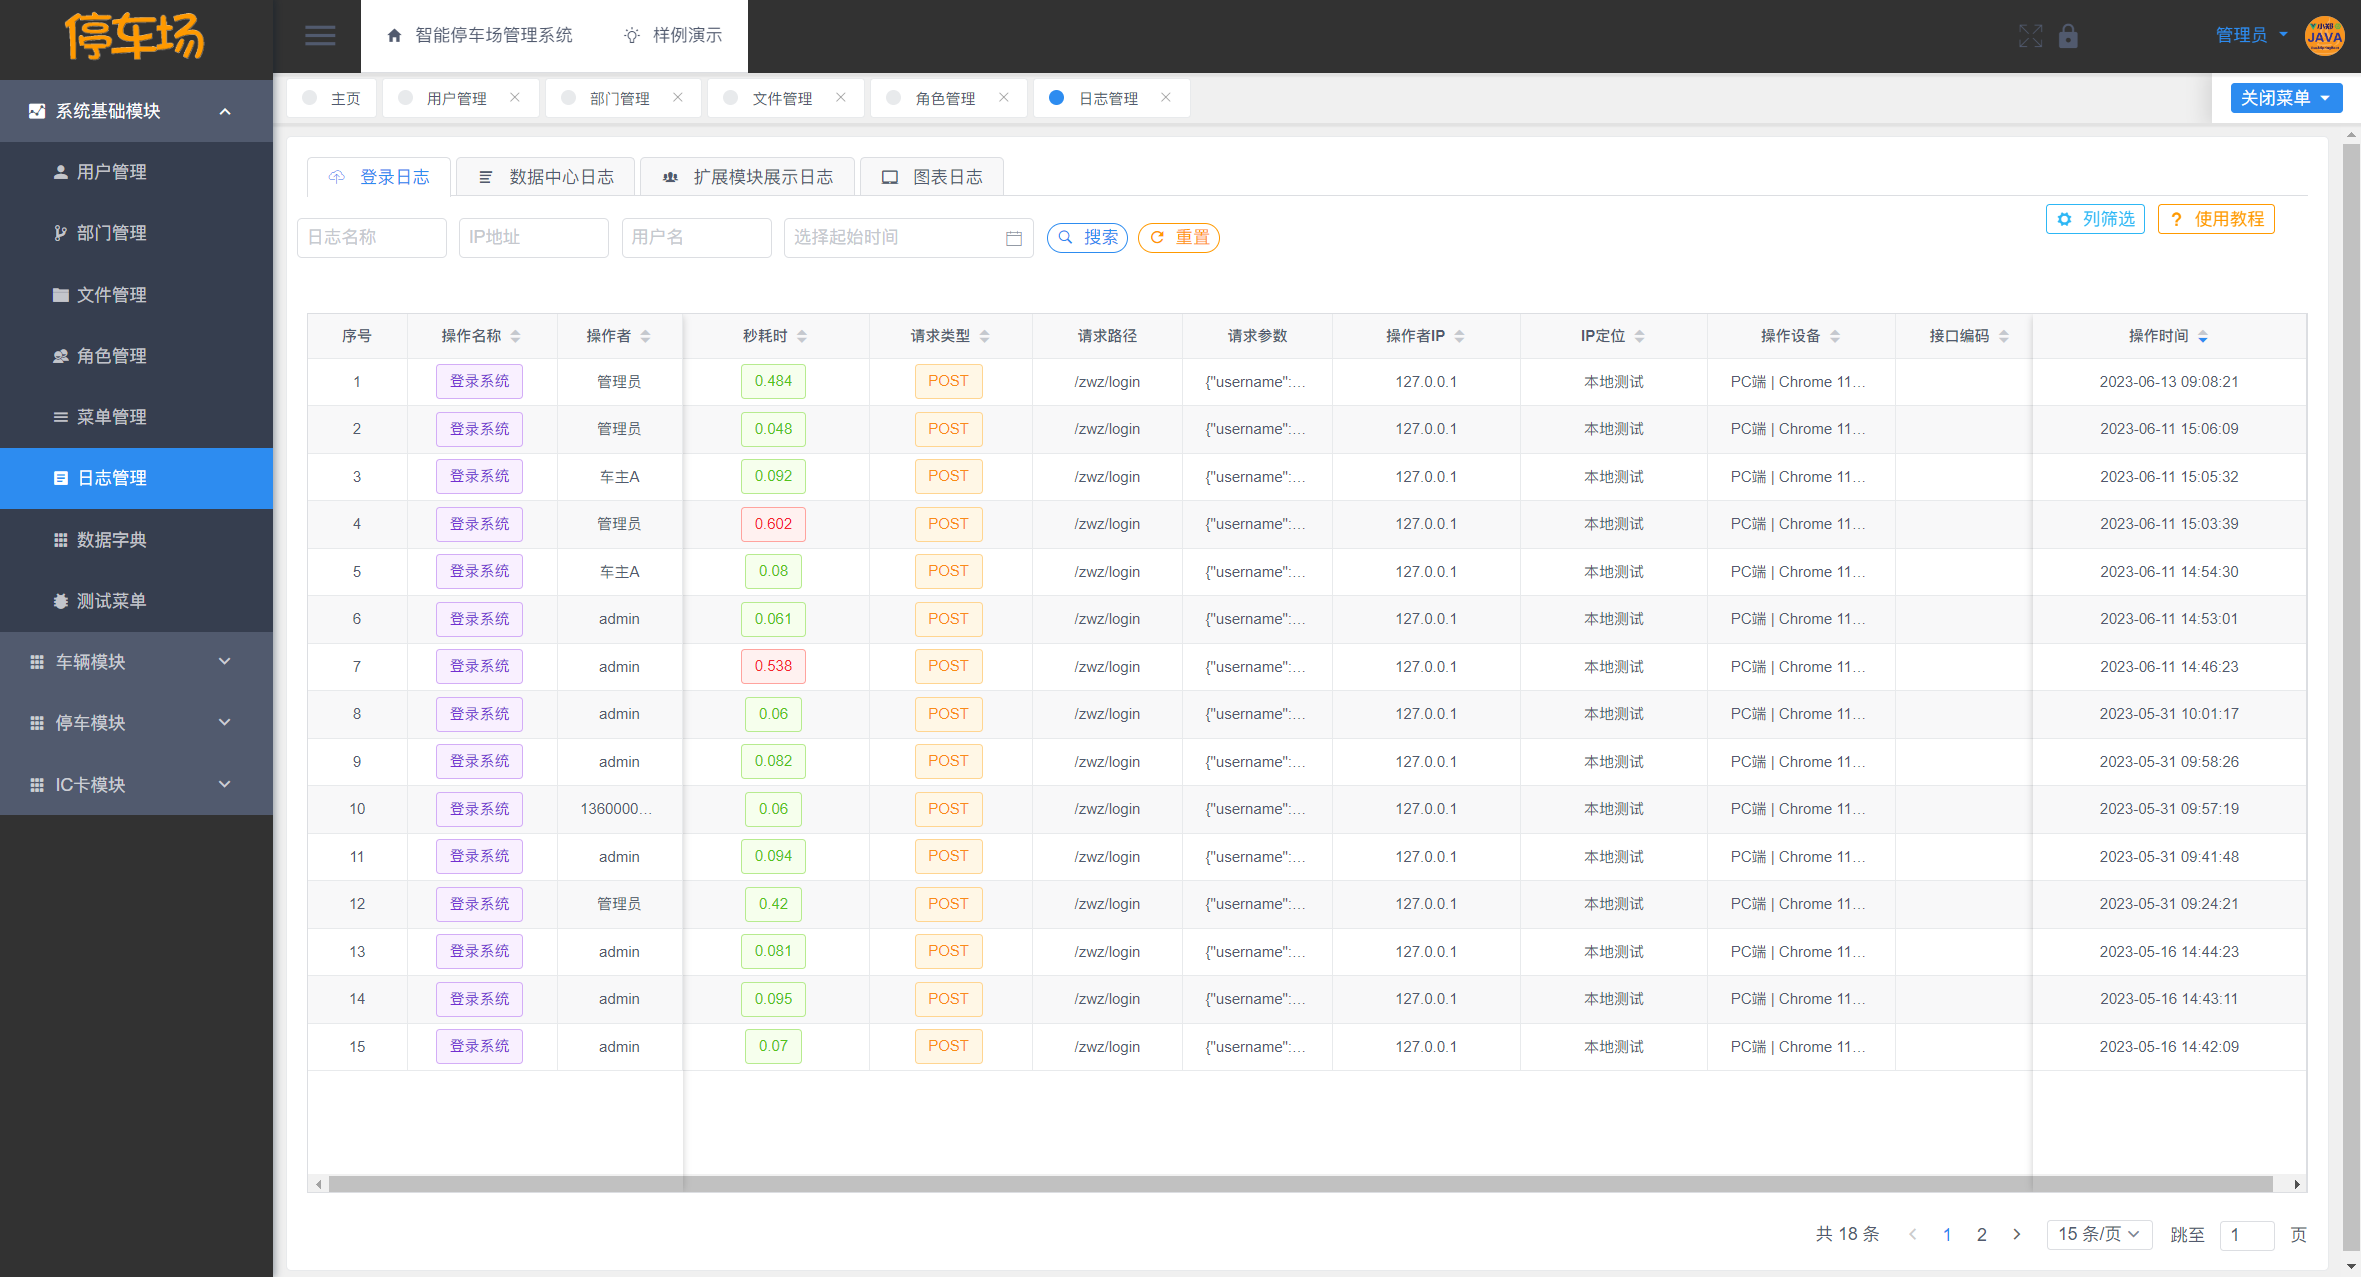Viewport: 2361px width, 1277px height.
Task: Expand 车辆模块 sidebar section
Action: tap(132, 661)
